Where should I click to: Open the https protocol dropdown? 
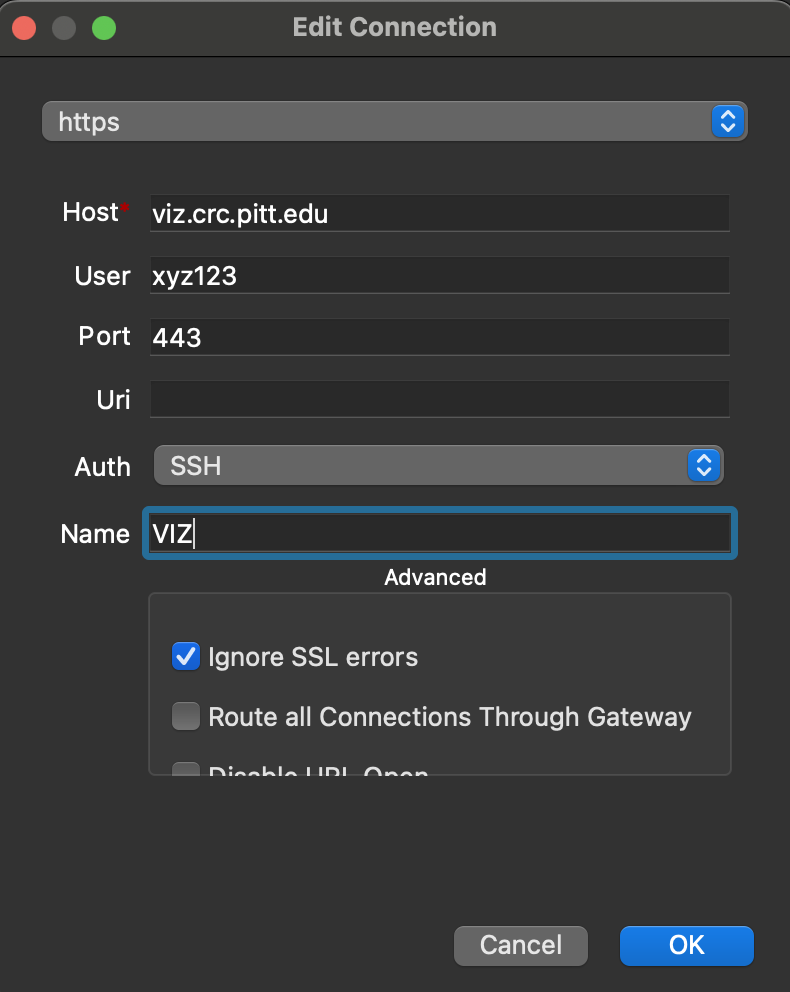(395, 121)
